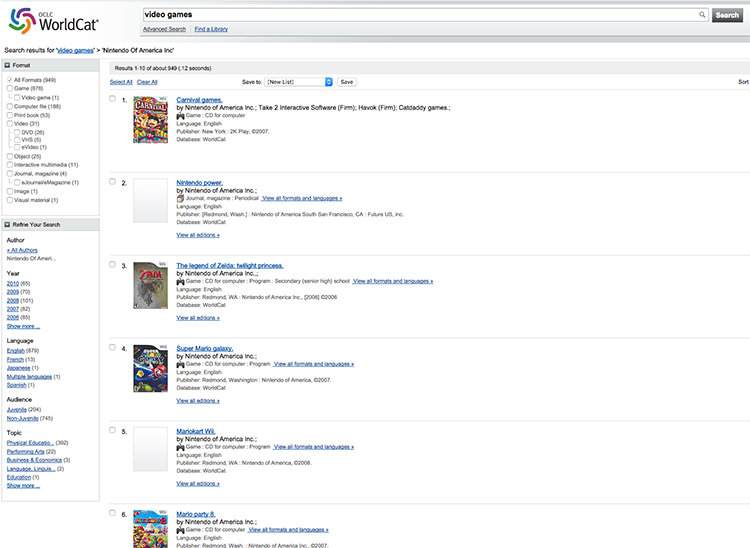Screen dimensions: 750x548
Task: Filter by Performing Arts topic
Action: pos(25,451)
